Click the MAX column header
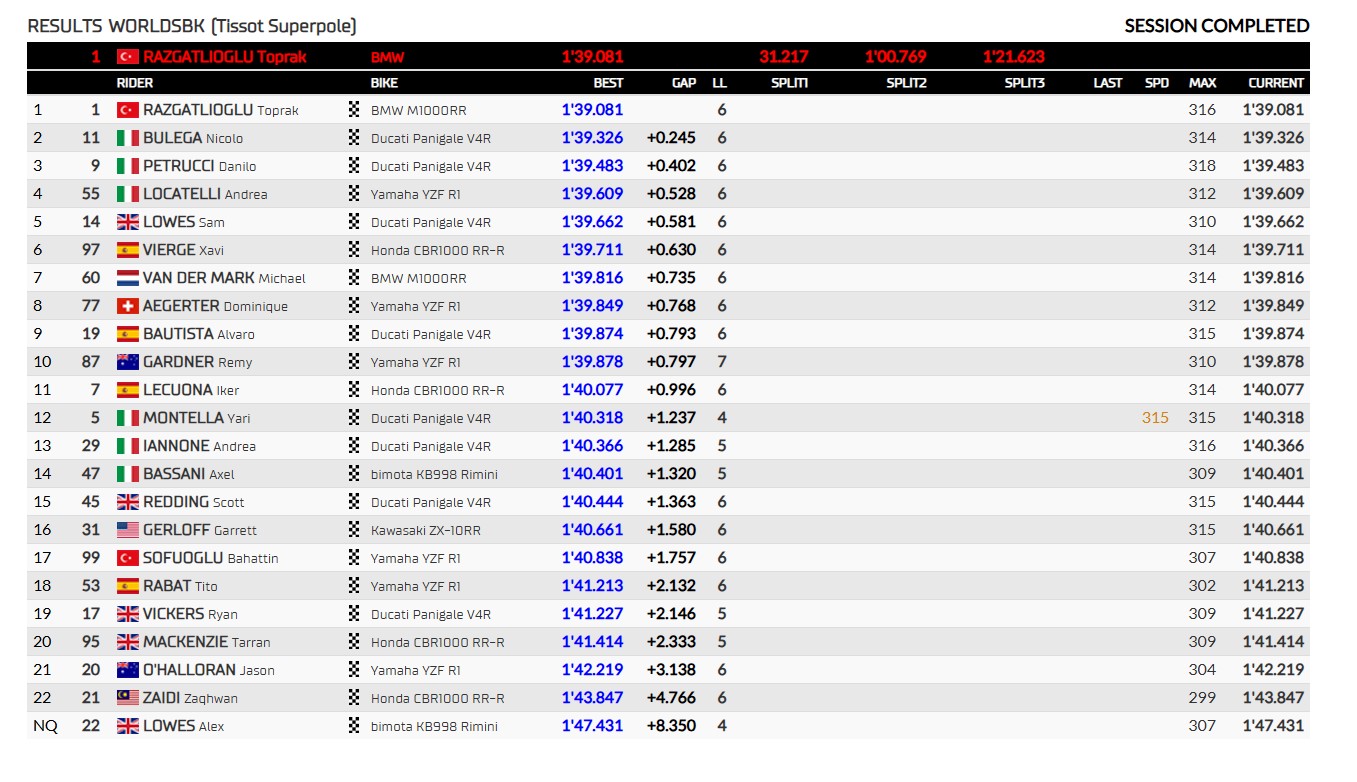 [1203, 83]
